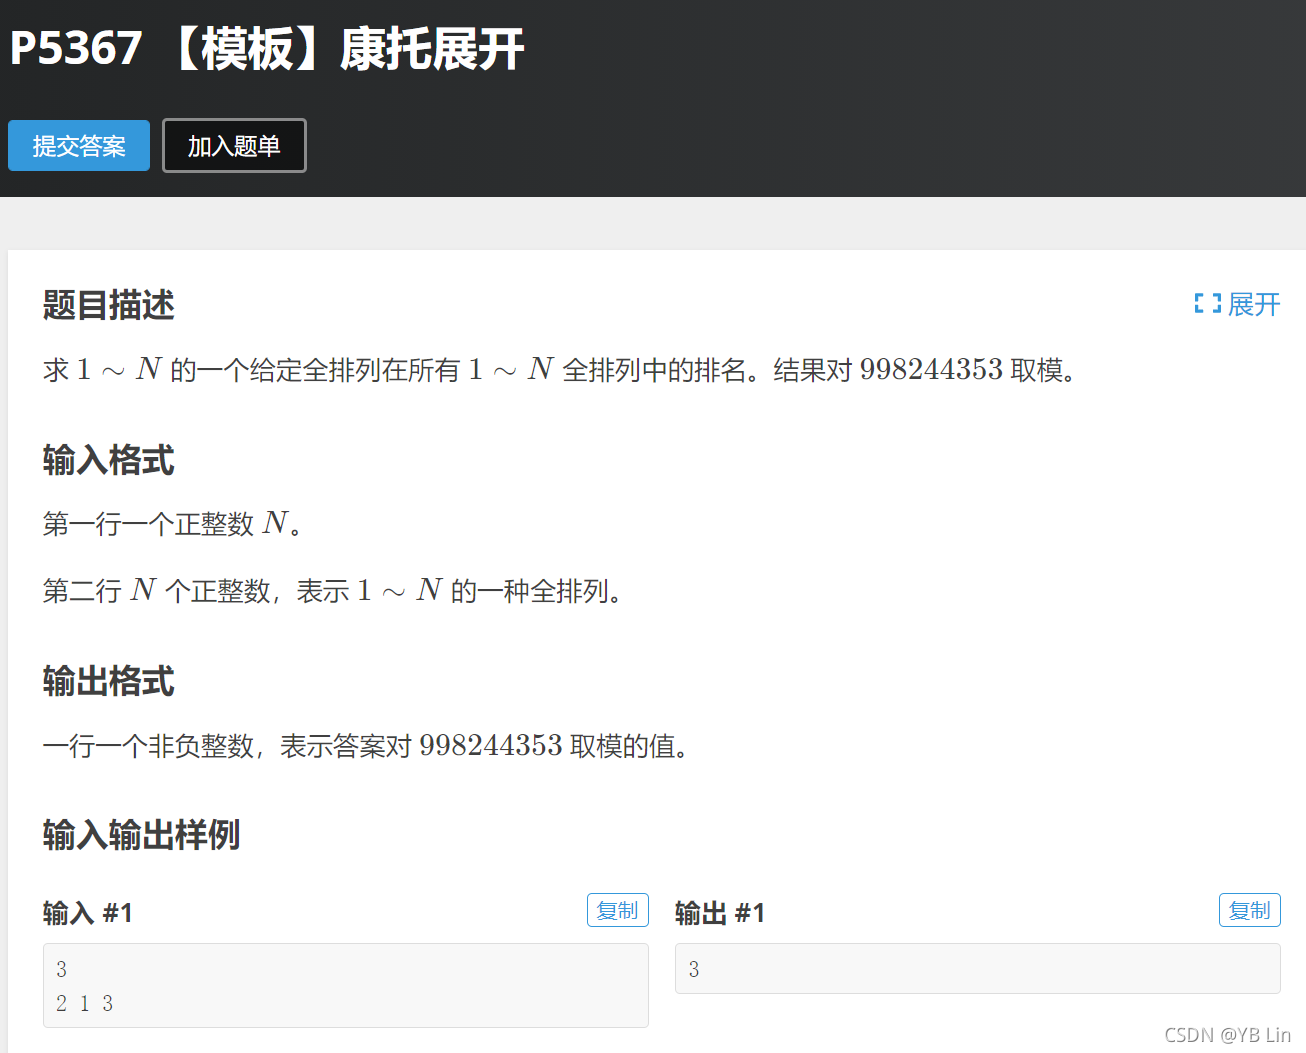Image resolution: width=1306 pixels, height=1053 pixels.
Task: Click the 题目描述 section heading
Action: click(107, 306)
